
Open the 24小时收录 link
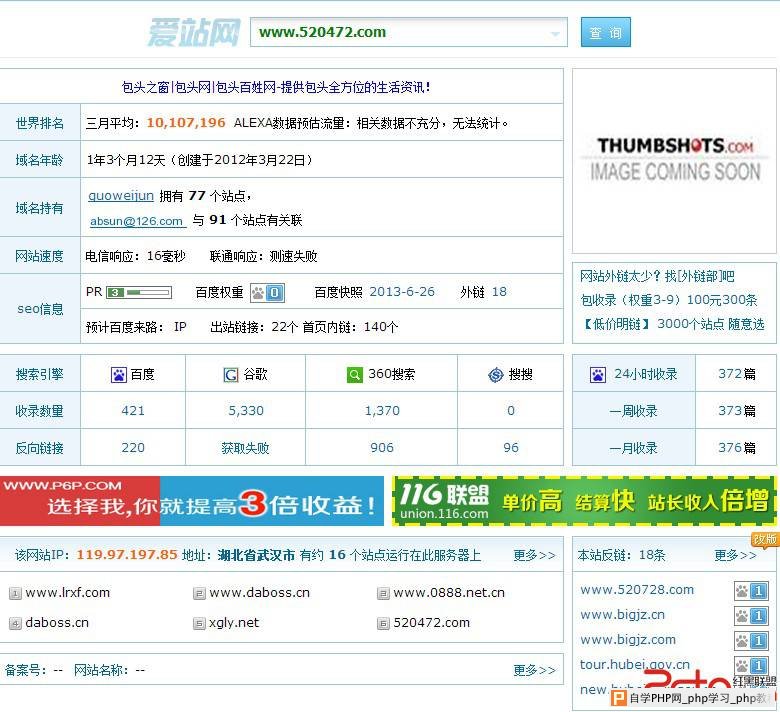point(646,374)
